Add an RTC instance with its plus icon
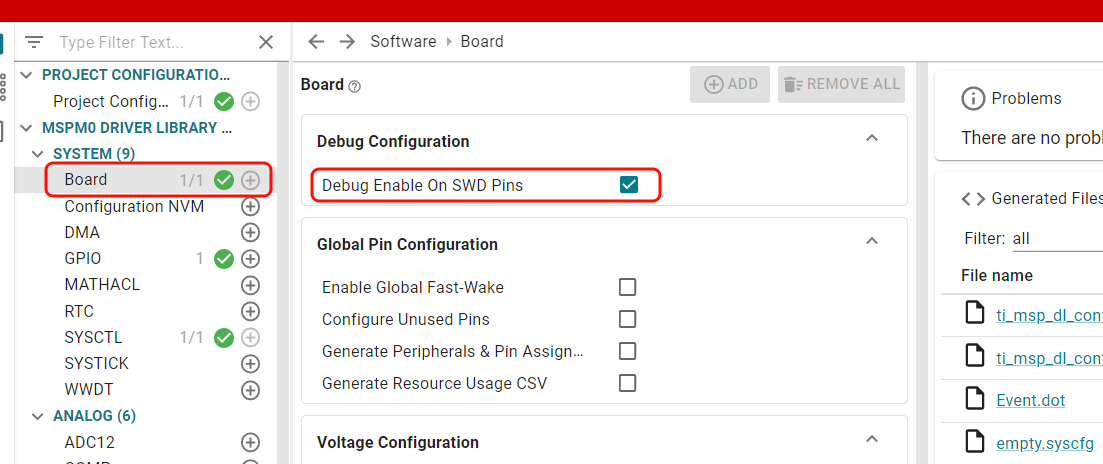1103x464 pixels. (250, 311)
